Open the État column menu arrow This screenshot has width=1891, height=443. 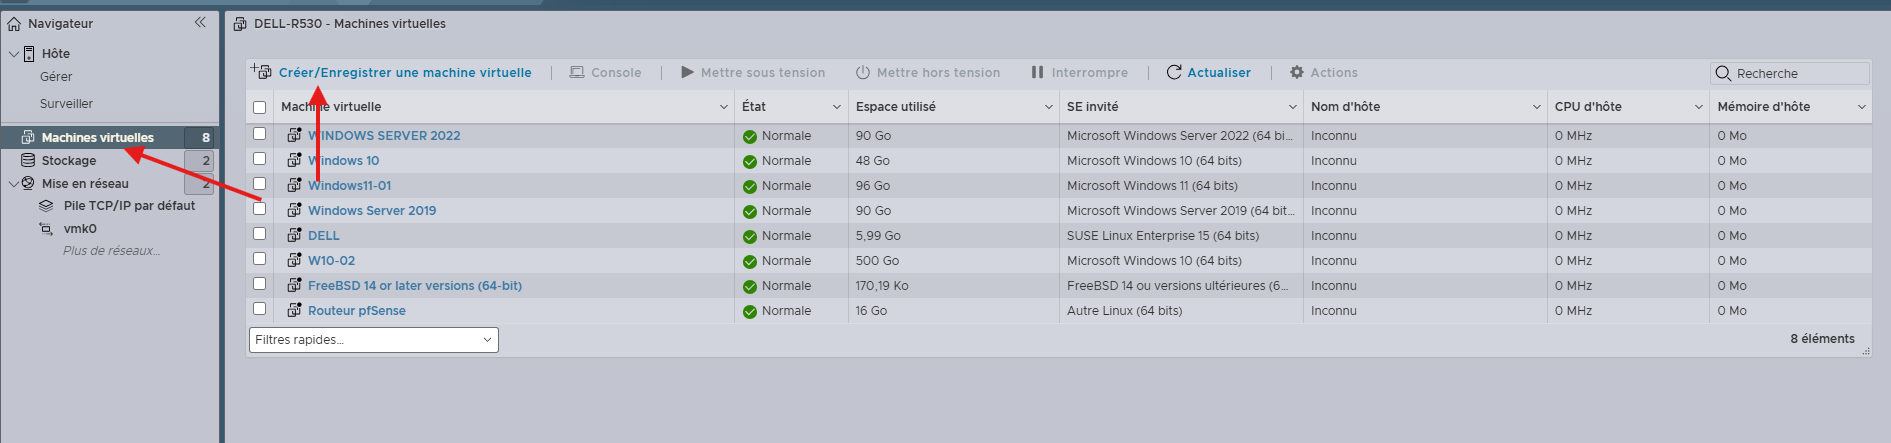pos(837,107)
